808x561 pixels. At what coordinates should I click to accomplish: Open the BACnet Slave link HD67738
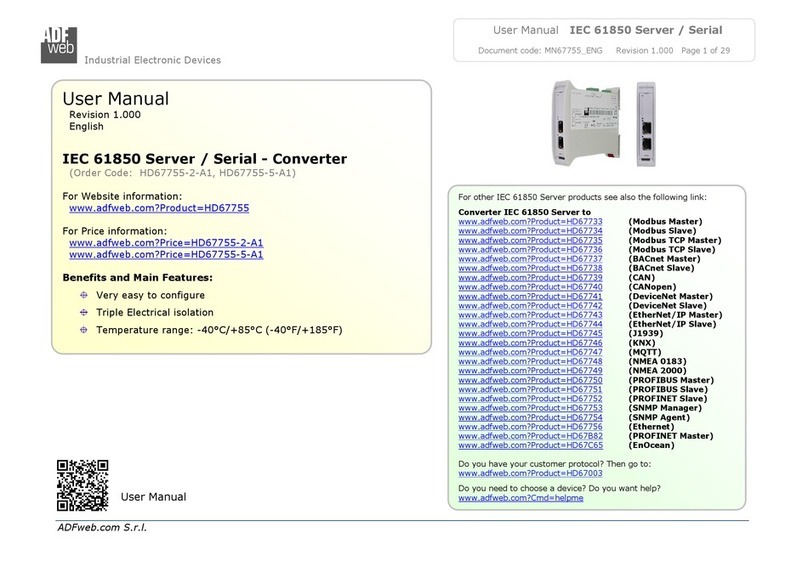point(530,268)
